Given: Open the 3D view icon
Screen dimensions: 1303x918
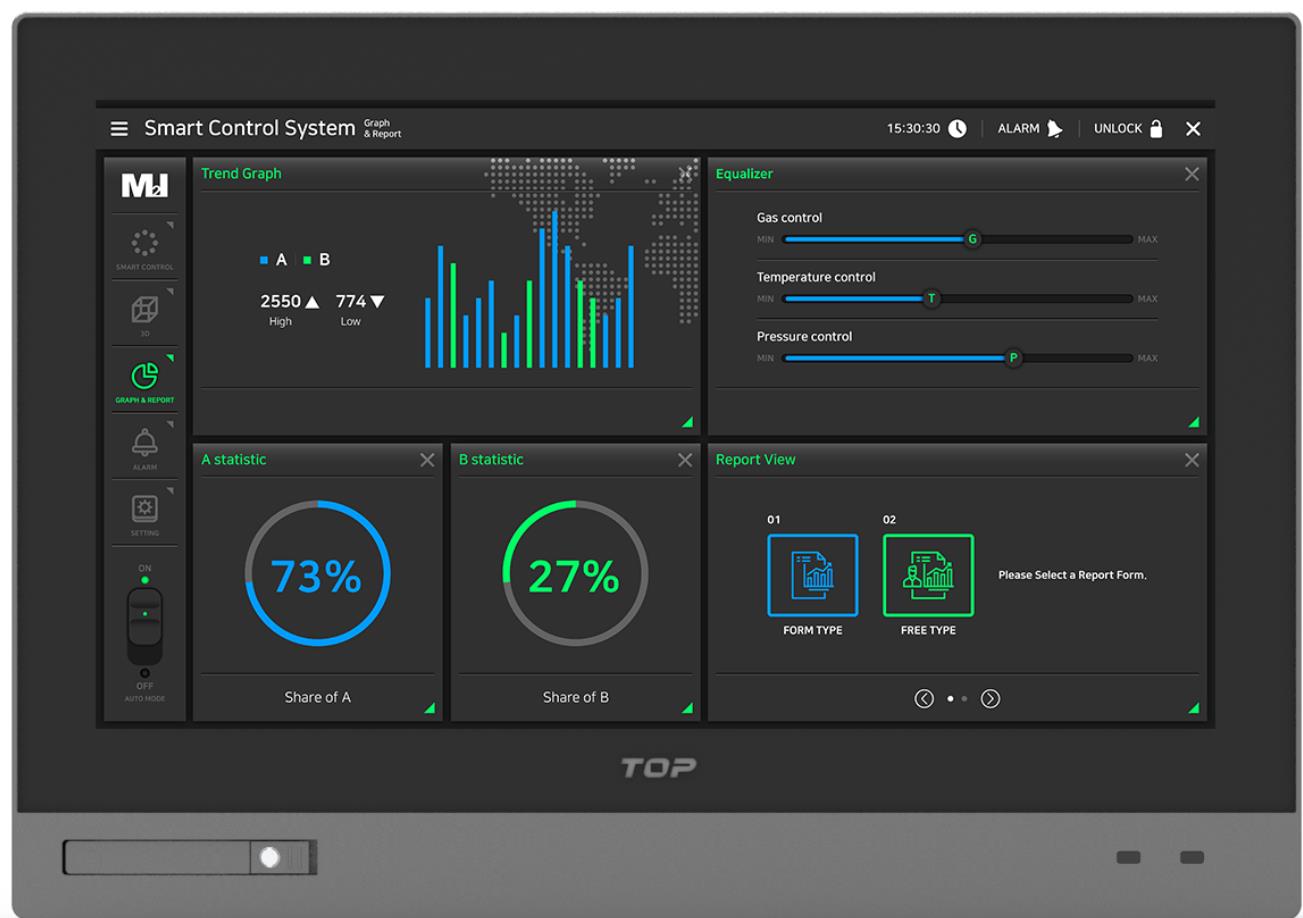Looking at the screenshot, I should click(145, 310).
